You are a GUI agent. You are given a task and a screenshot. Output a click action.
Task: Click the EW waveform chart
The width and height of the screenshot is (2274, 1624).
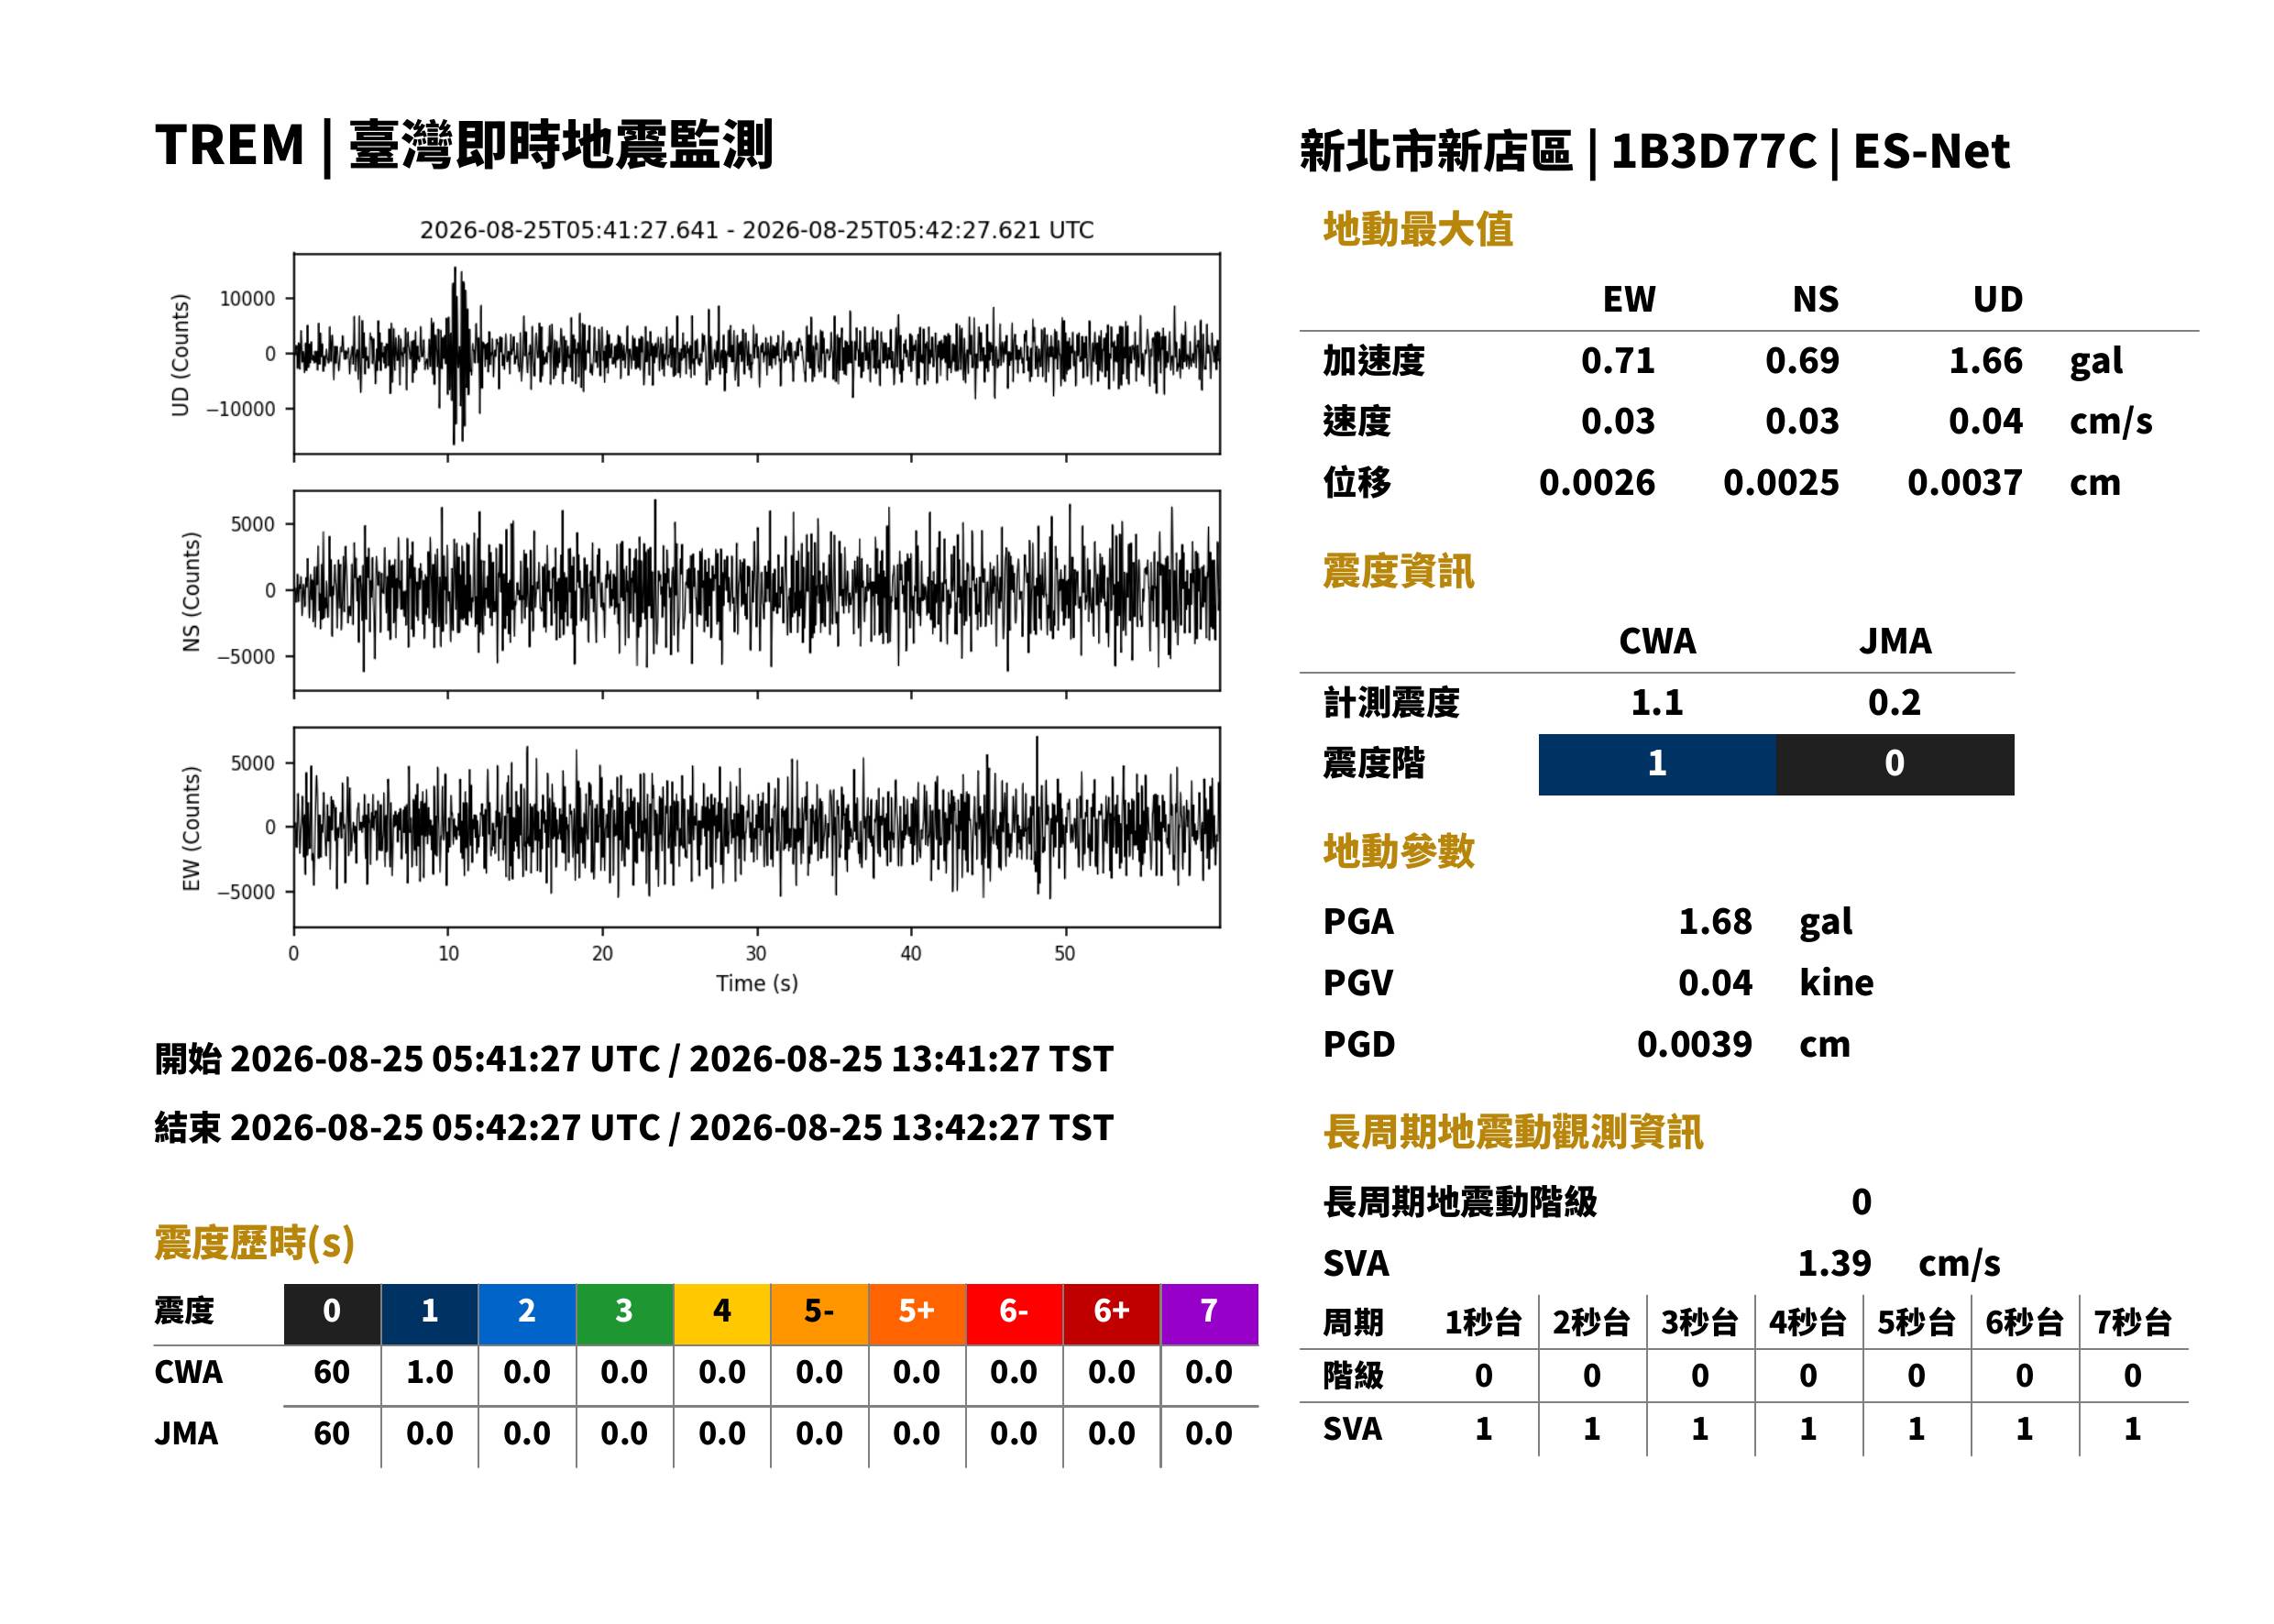pyautogui.click(x=756, y=827)
